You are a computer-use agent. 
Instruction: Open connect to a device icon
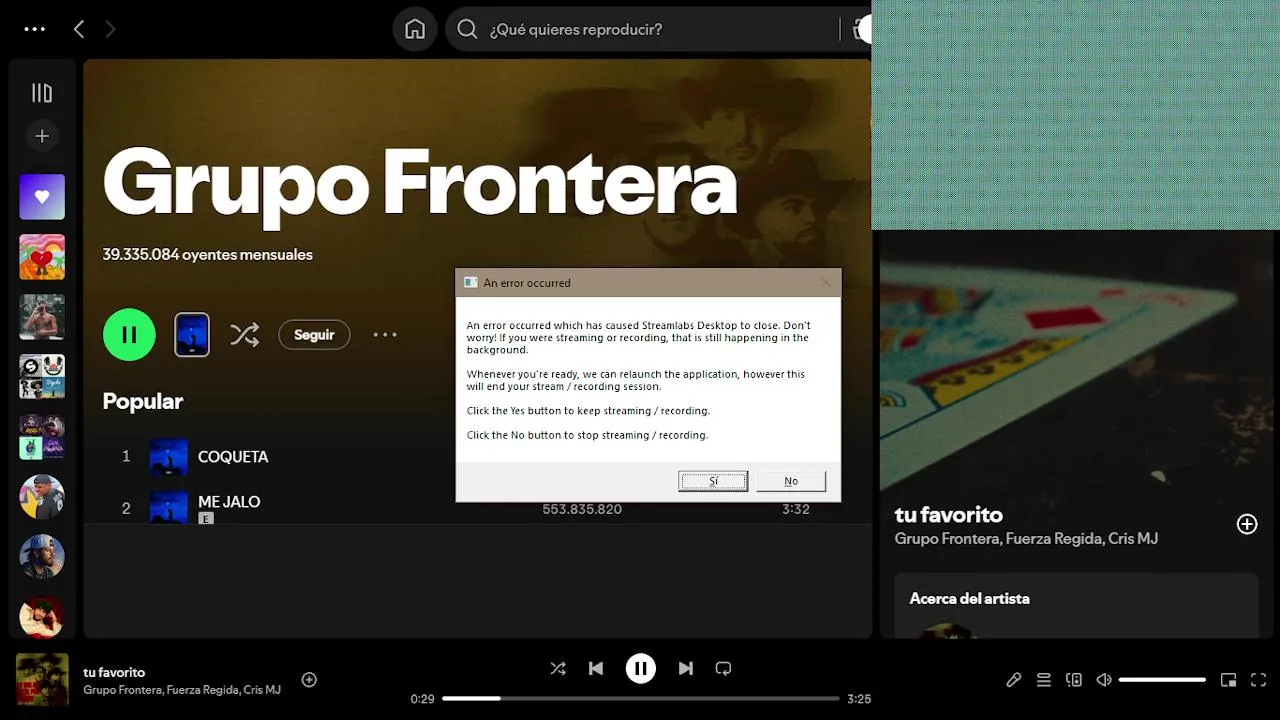(1074, 680)
